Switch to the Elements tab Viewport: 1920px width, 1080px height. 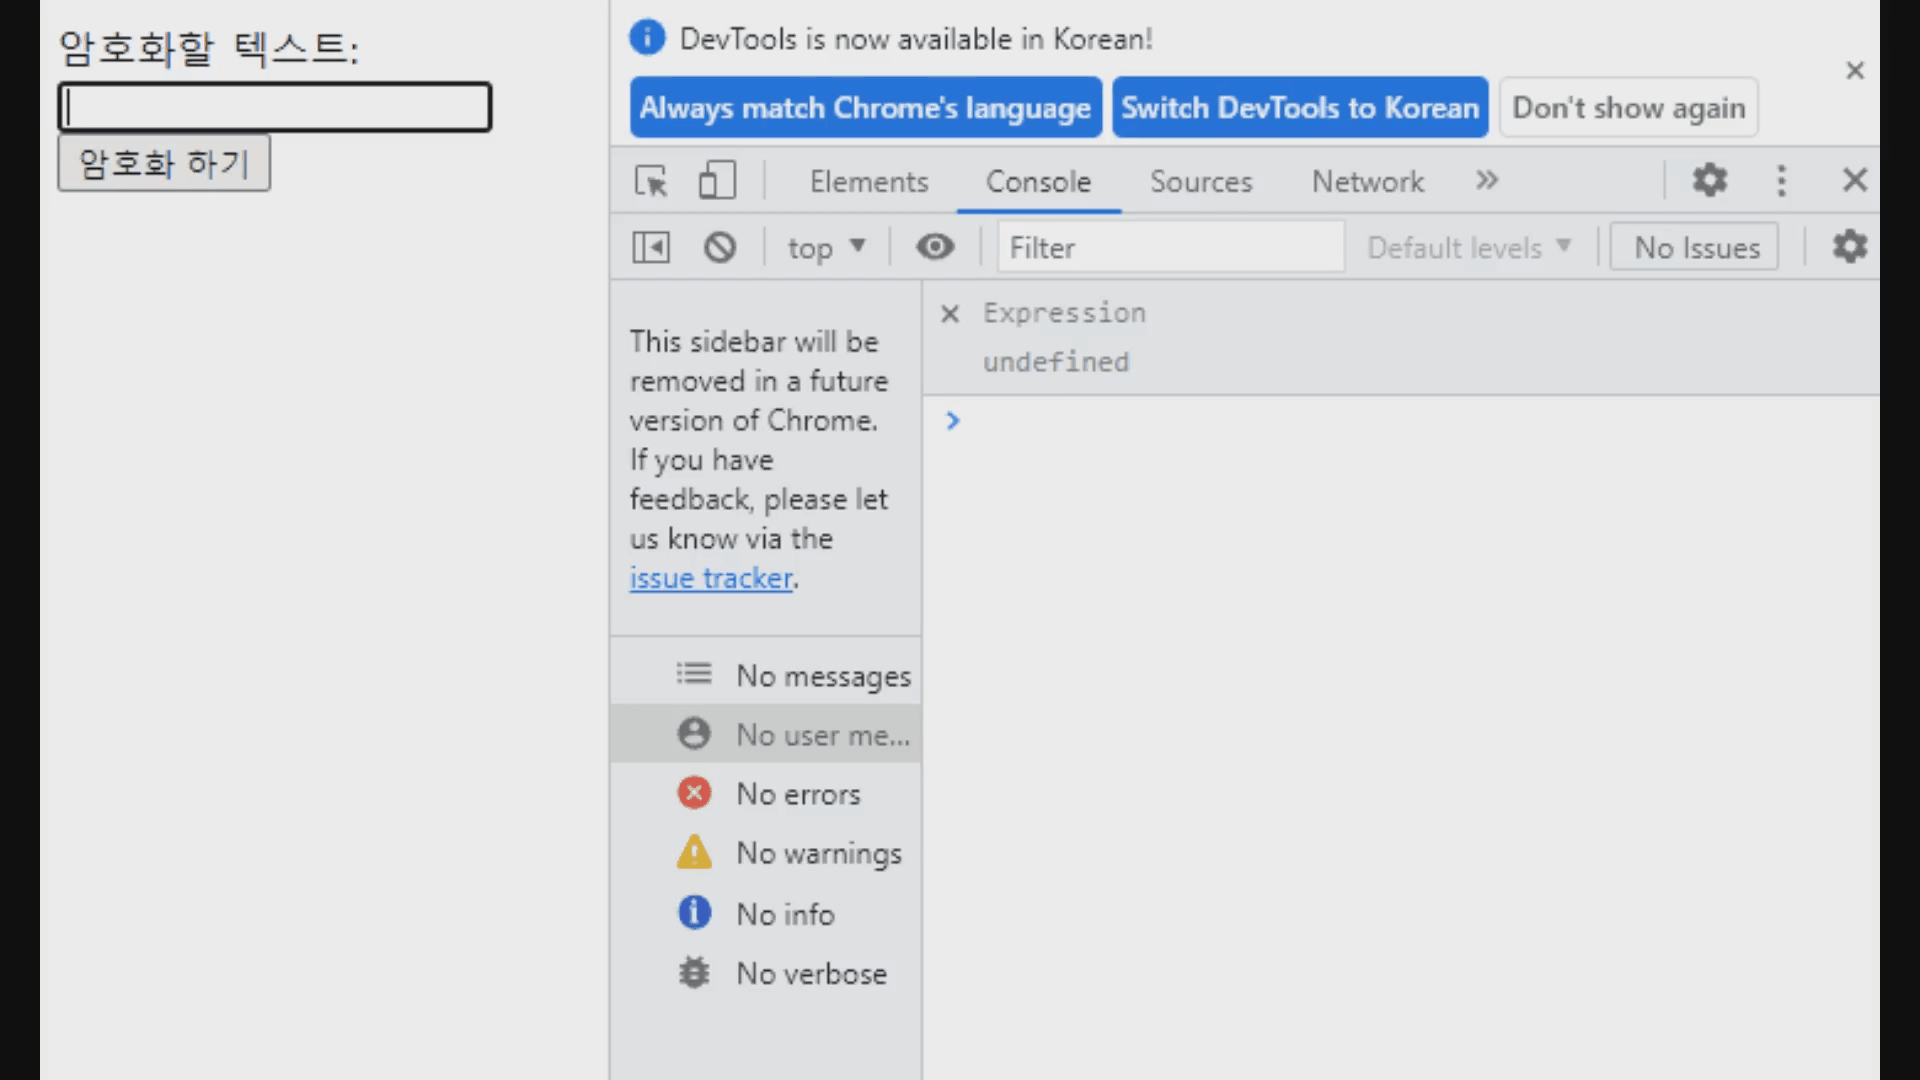[868, 182]
